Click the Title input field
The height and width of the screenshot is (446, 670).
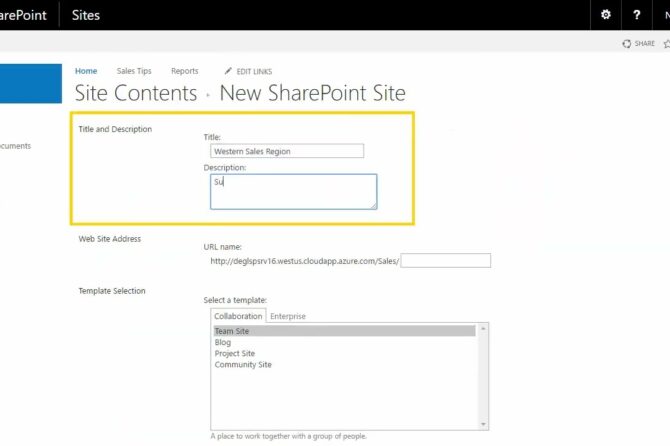[286, 151]
